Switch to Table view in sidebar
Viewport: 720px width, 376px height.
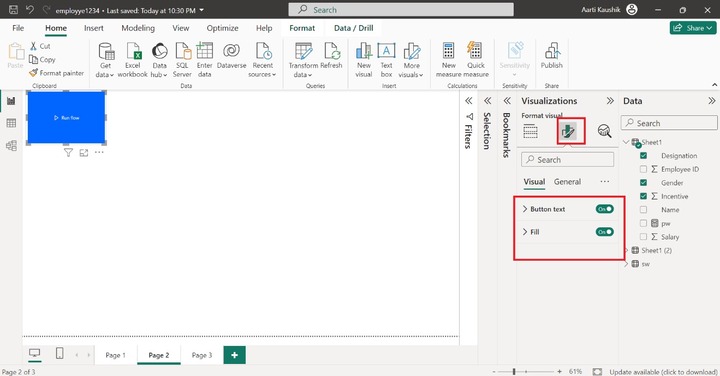pyautogui.click(x=11, y=123)
